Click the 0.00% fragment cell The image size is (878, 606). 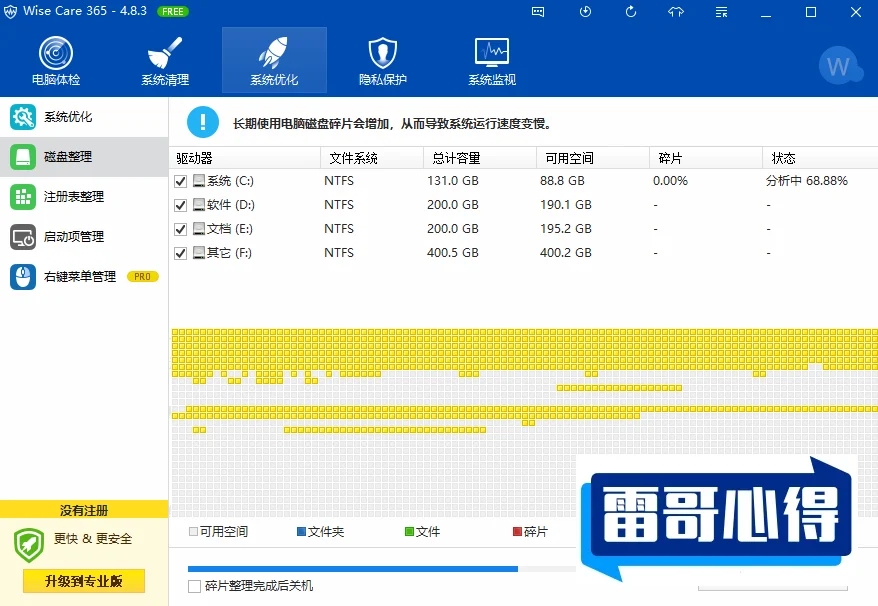click(x=670, y=181)
